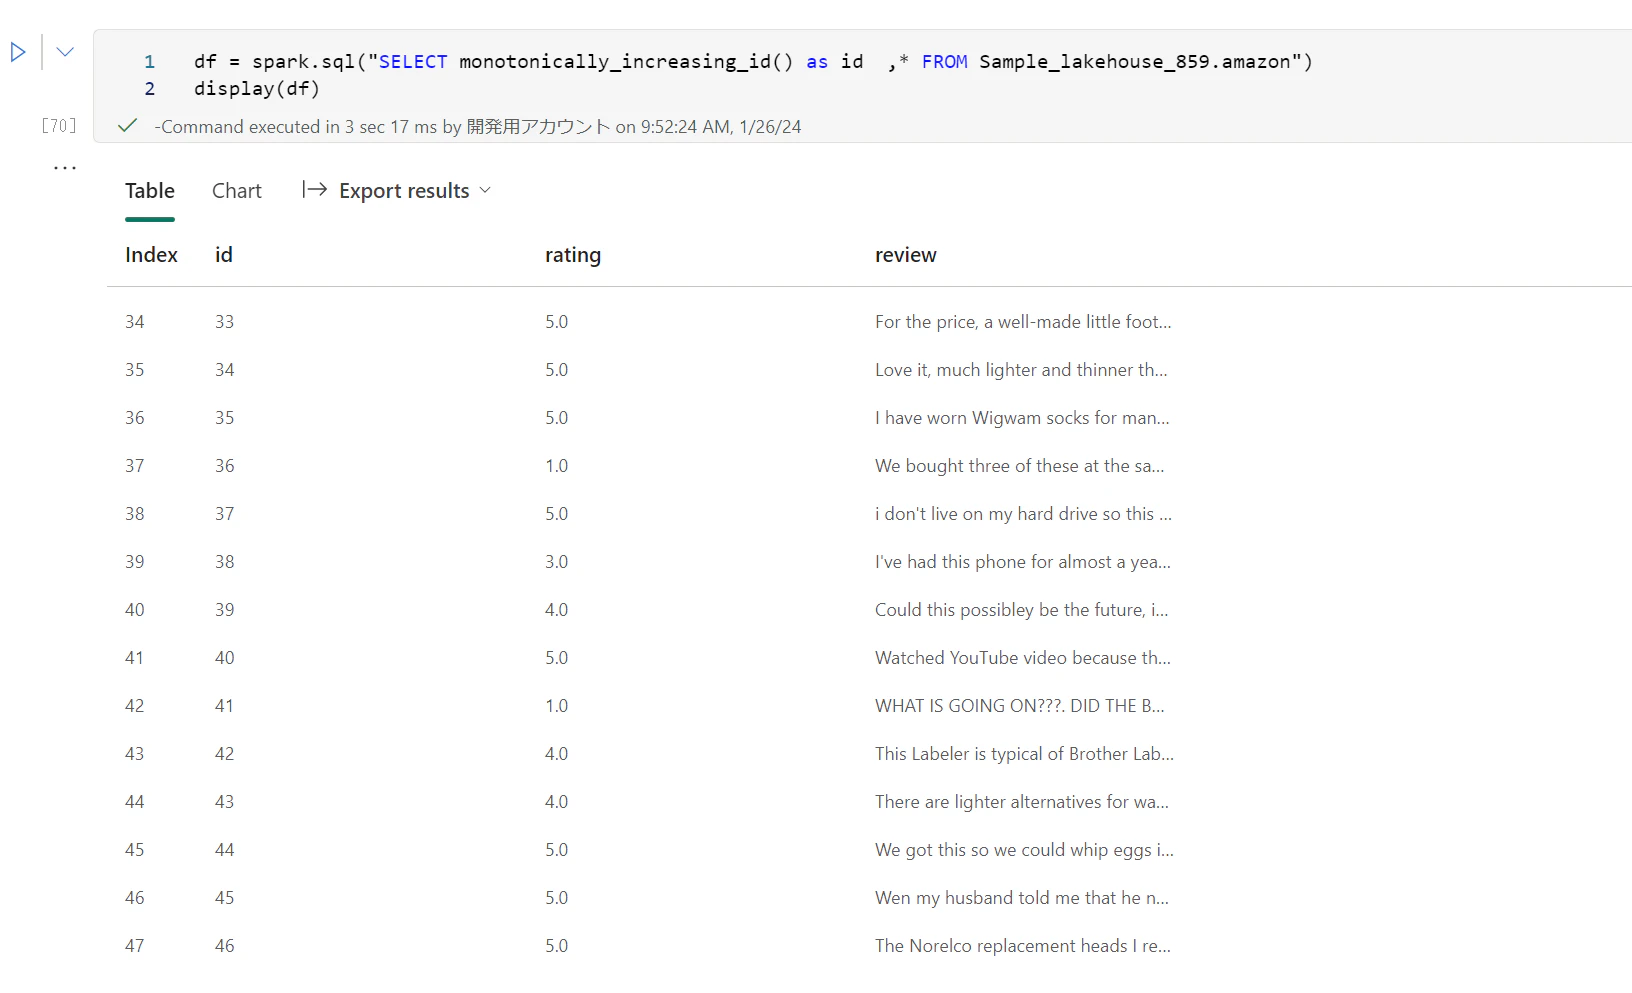
Task: Click review cell 'This Labeler is typical of Brother Lab...'
Action: [1025, 754]
